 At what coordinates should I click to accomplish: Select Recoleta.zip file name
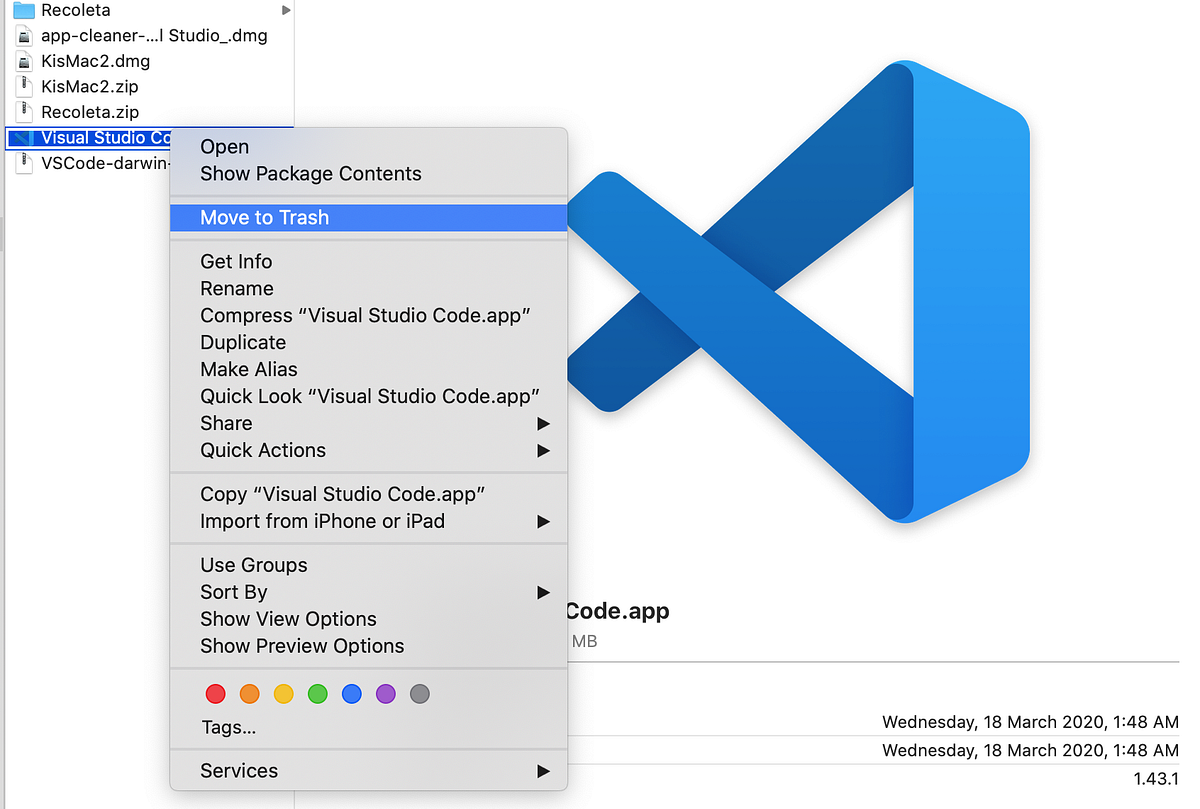(x=90, y=112)
